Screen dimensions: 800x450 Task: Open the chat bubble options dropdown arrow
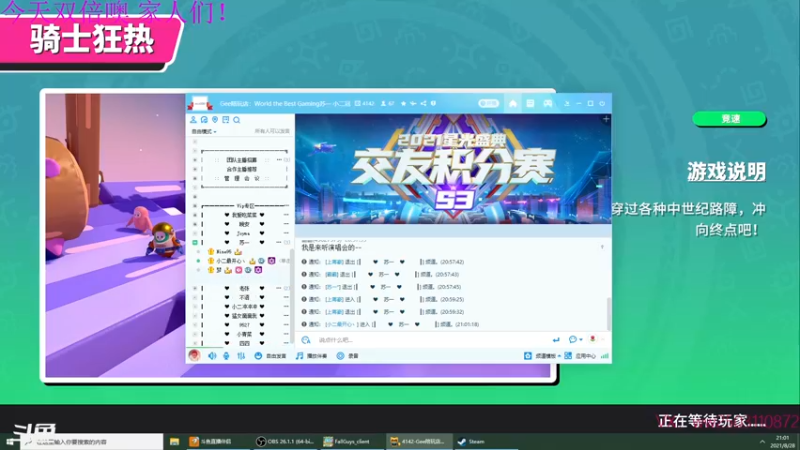[x=581, y=340]
